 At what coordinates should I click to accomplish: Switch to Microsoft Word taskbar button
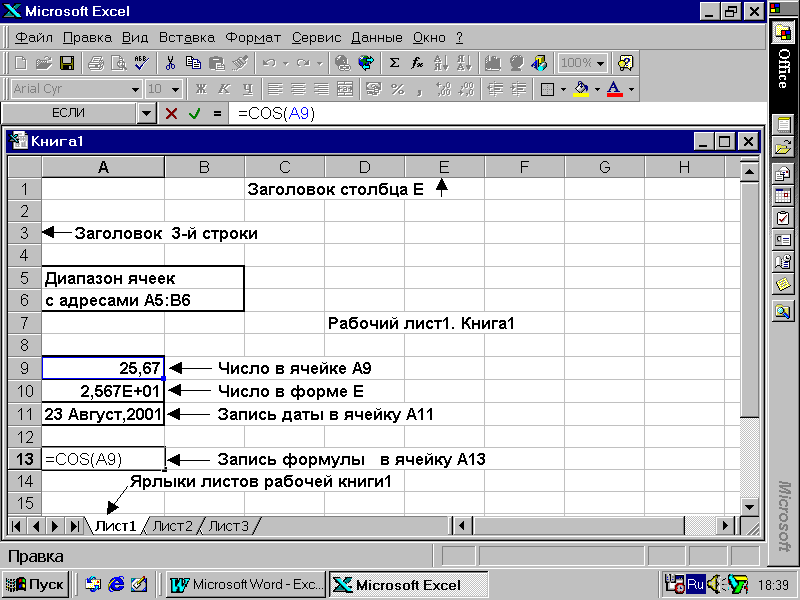coord(247,585)
